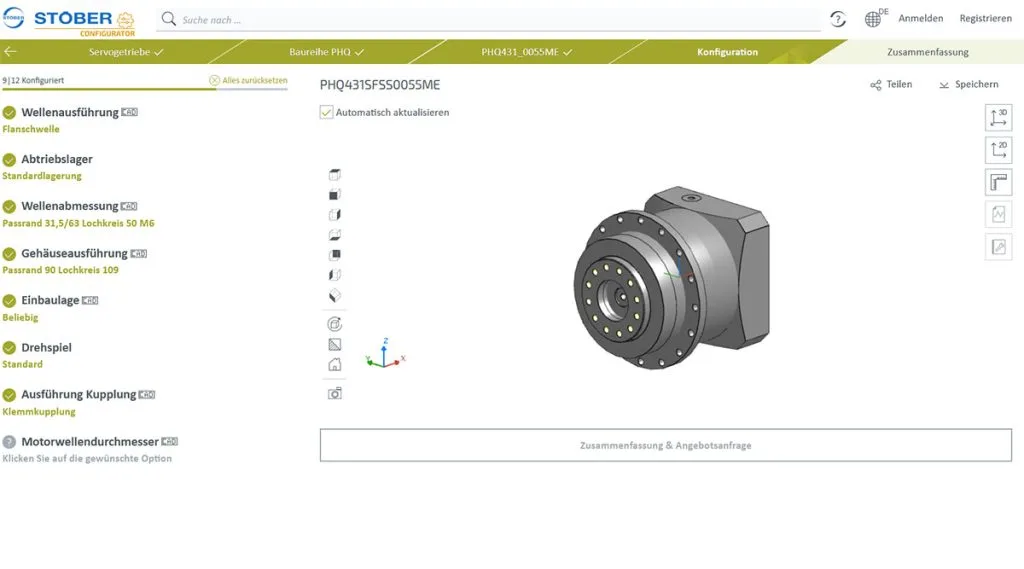Click the PHQ431SFSS0055ME product title
Image resolution: width=1024 pixels, height=569 pixels.
point(379,85)
